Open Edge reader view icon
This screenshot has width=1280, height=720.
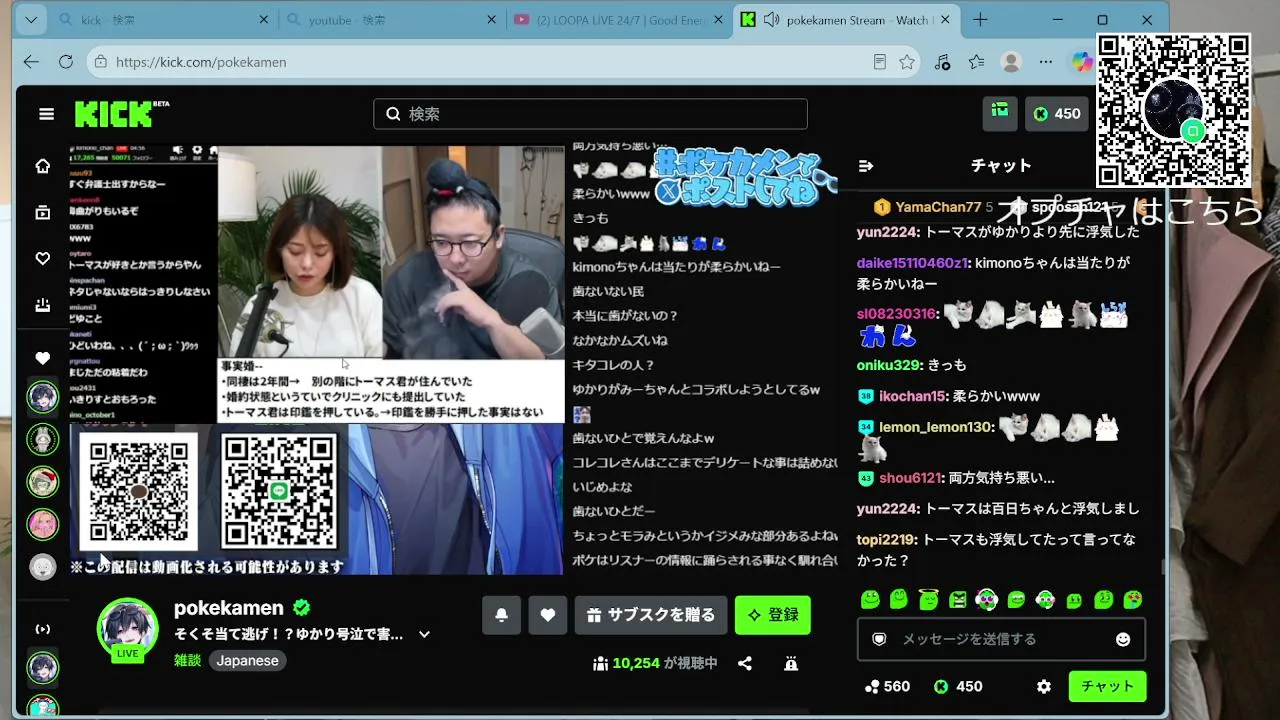879,62
